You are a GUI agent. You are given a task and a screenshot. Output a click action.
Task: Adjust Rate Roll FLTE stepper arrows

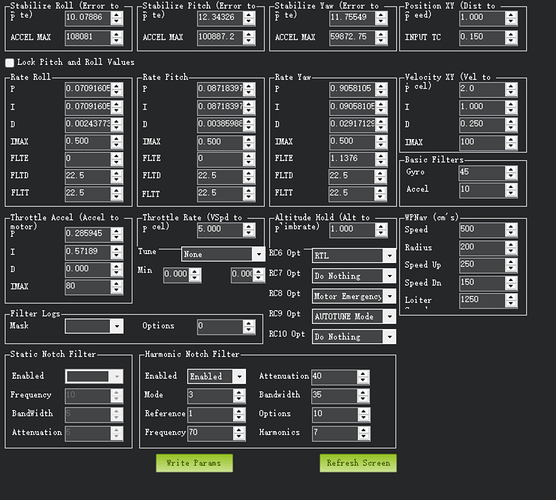117,159
